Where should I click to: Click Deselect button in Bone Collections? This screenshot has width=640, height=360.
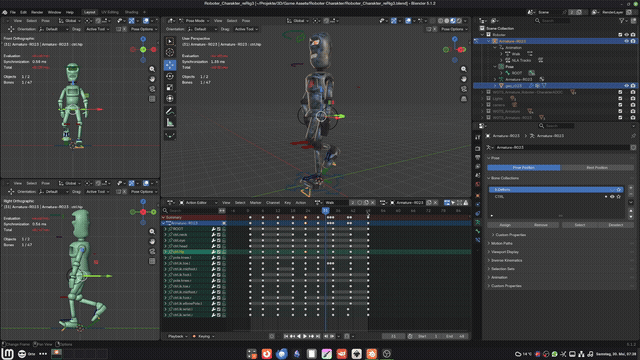coord(616,225)
